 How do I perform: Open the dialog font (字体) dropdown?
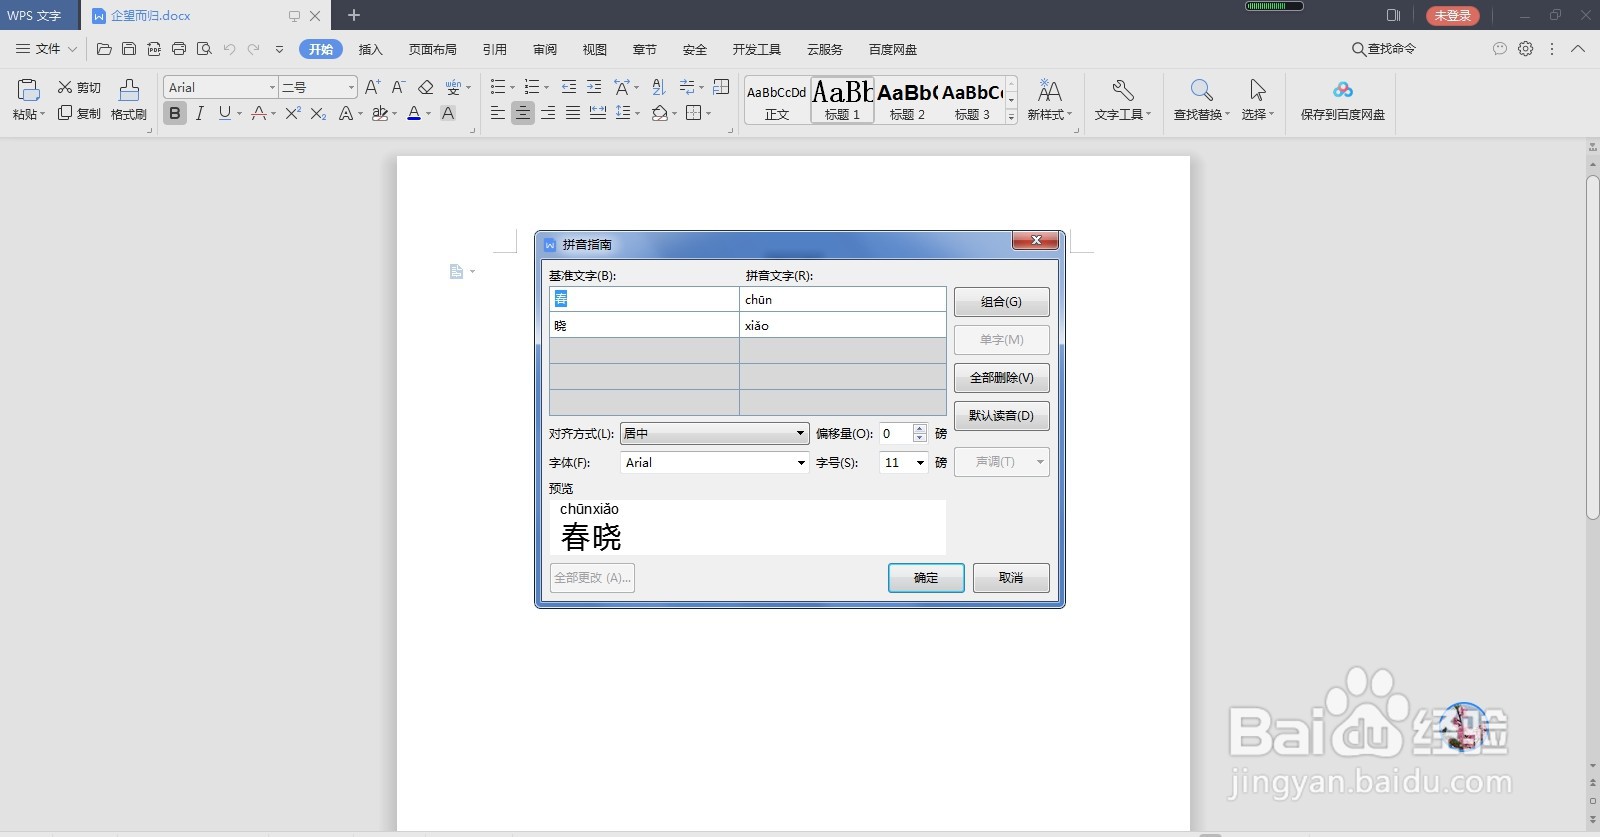tap(714, 462)
